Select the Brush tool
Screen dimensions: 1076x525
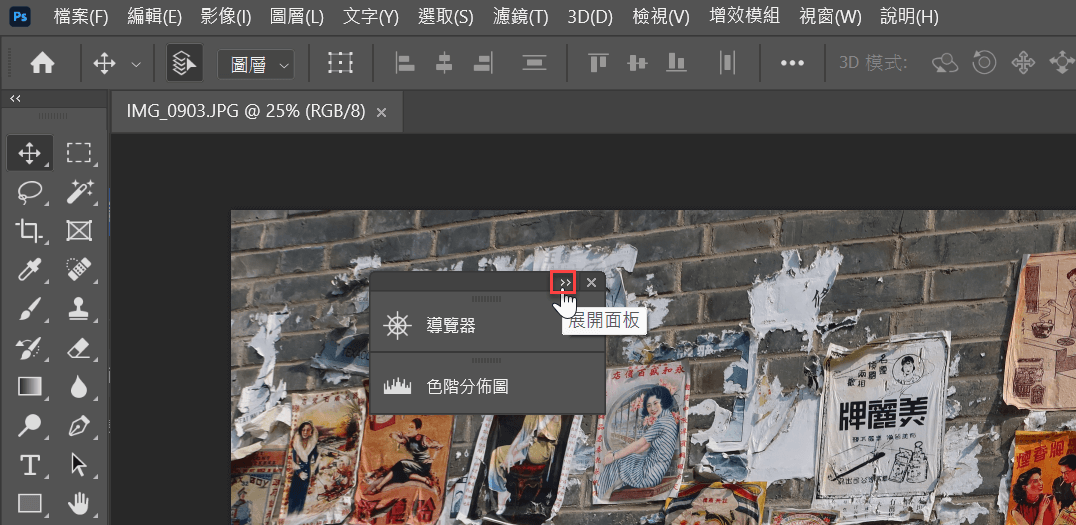(30, 310)
